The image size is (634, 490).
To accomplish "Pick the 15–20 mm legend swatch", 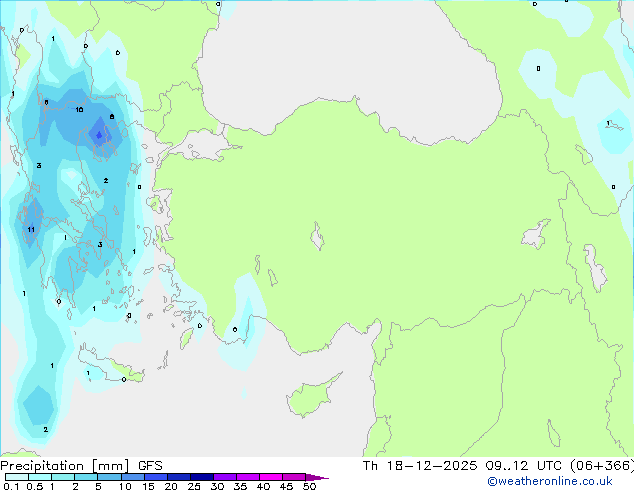I will [x=156, y=477].
